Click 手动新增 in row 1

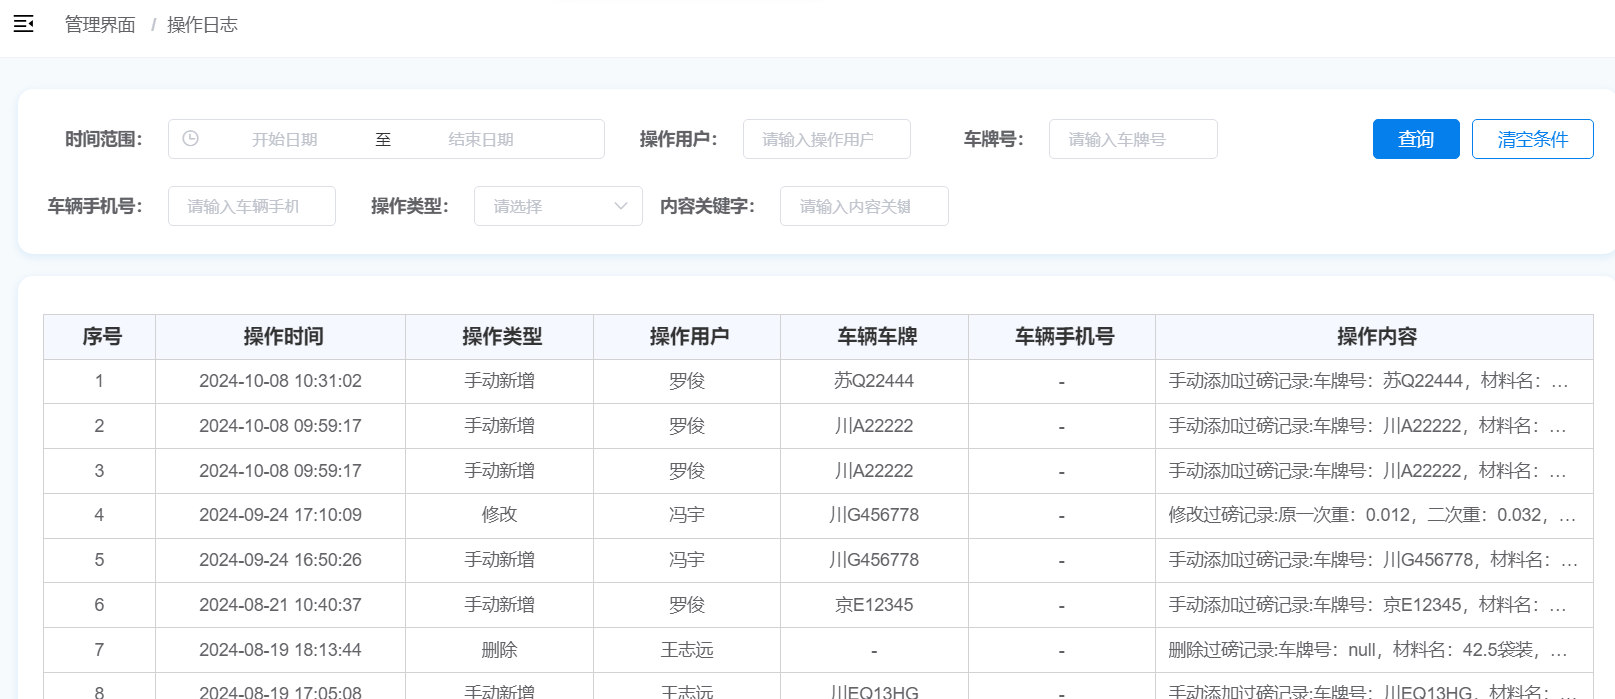[x=500, y=381]
